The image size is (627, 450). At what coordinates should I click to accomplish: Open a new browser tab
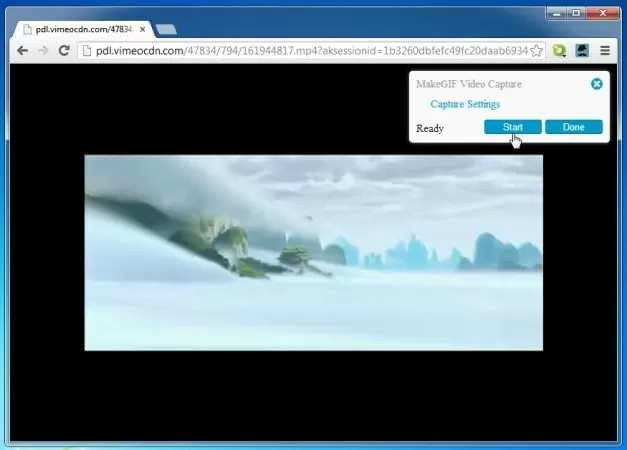[166, 29]
